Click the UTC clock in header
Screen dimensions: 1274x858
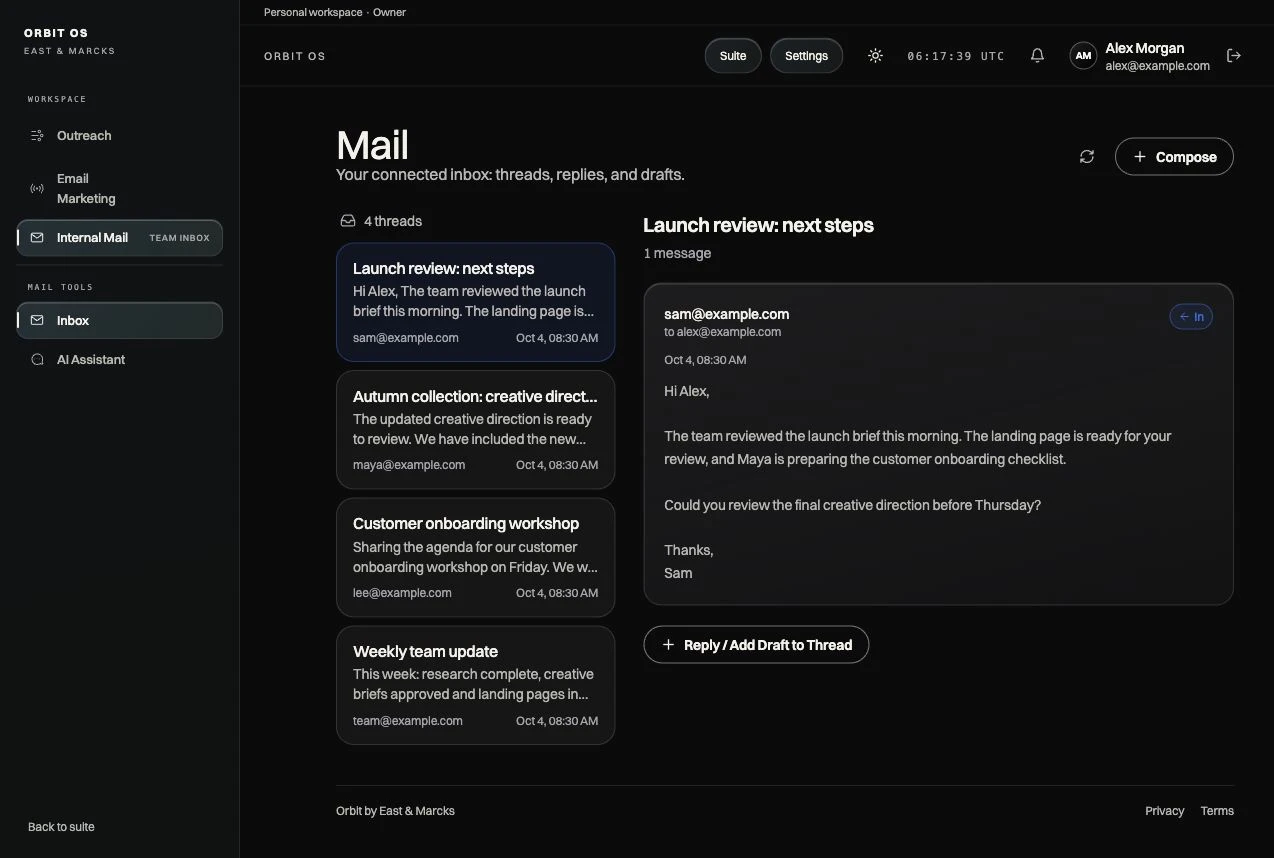tap(955, 56)
